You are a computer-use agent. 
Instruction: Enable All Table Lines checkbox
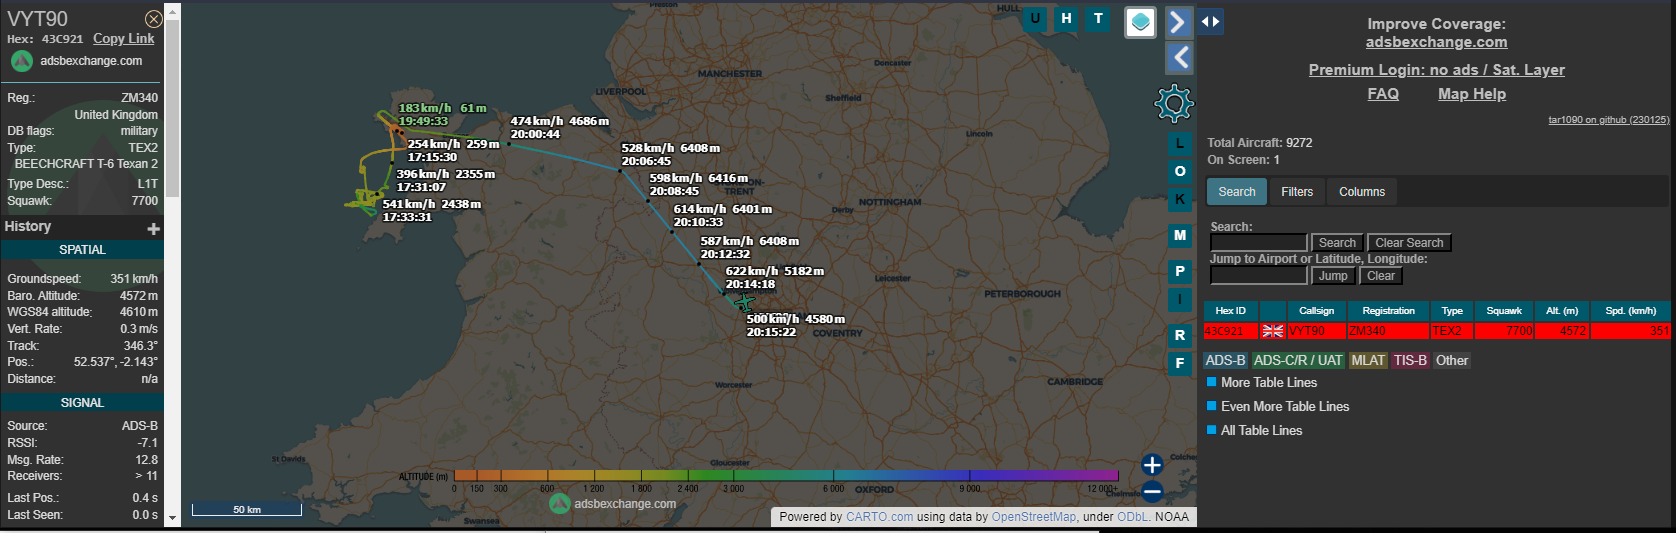click(x=1211, y=430)
